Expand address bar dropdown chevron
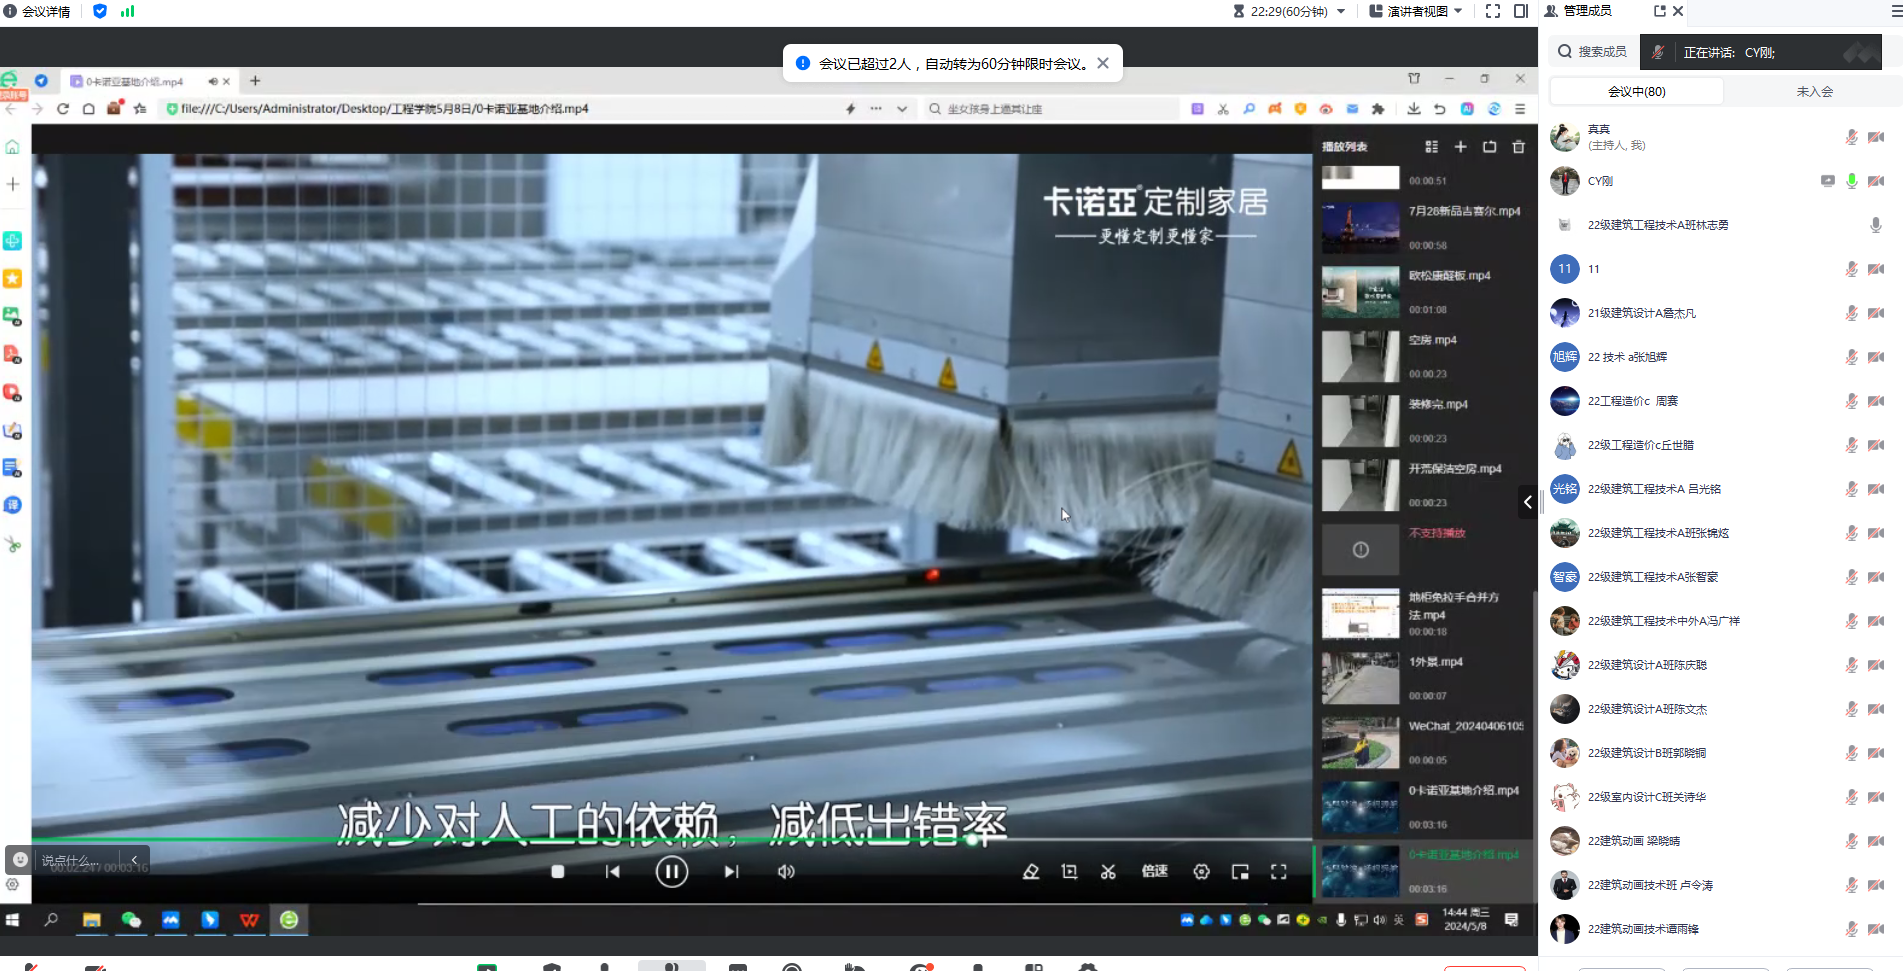Viewport: 1903px width, 971px height. tap(902, 109)
